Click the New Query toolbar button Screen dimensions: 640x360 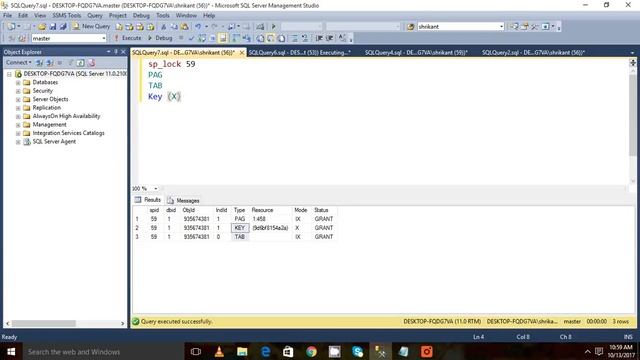[x=91, y=27]
